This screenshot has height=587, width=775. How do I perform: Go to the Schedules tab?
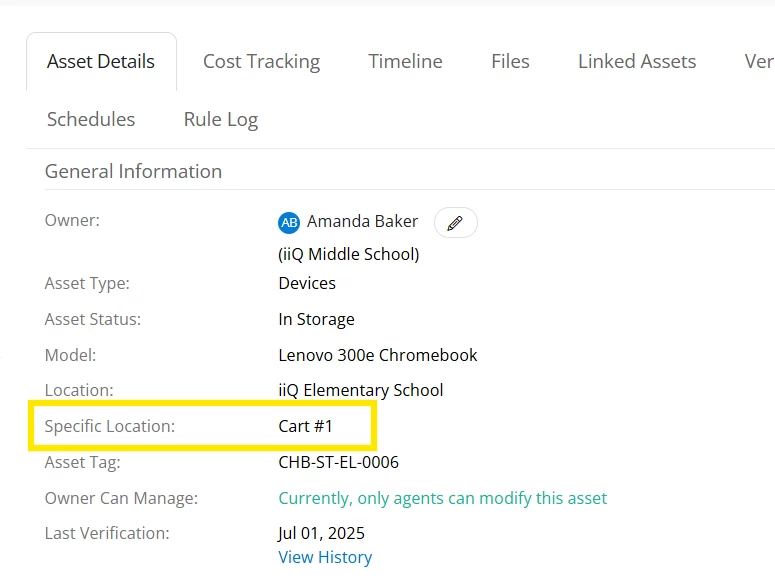click(x=91, y=120)
